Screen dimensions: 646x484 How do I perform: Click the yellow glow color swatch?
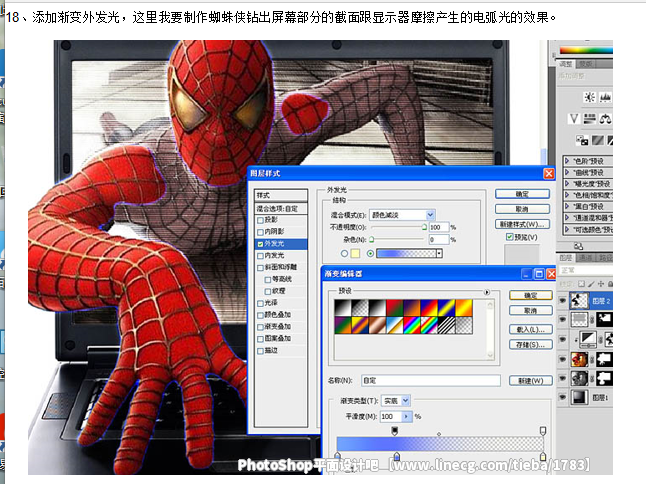point(355,253)
